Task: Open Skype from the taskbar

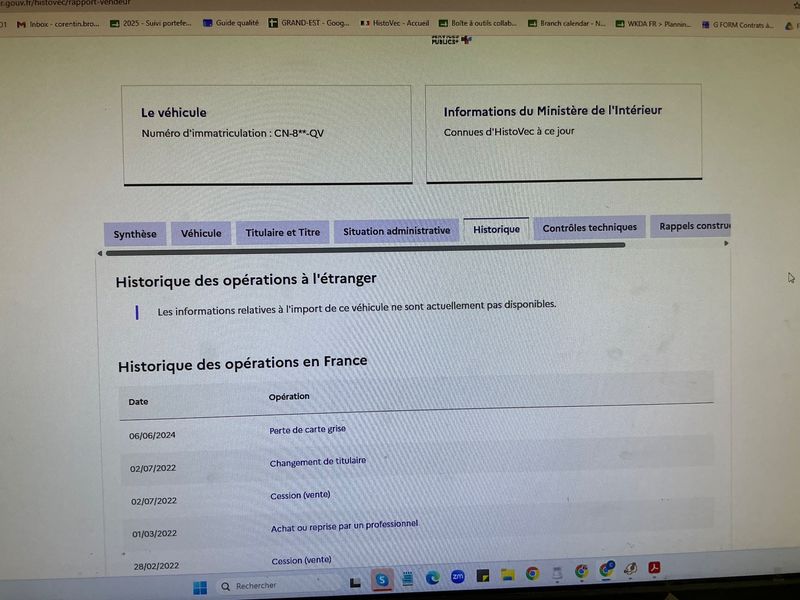Action: [382, 580]
